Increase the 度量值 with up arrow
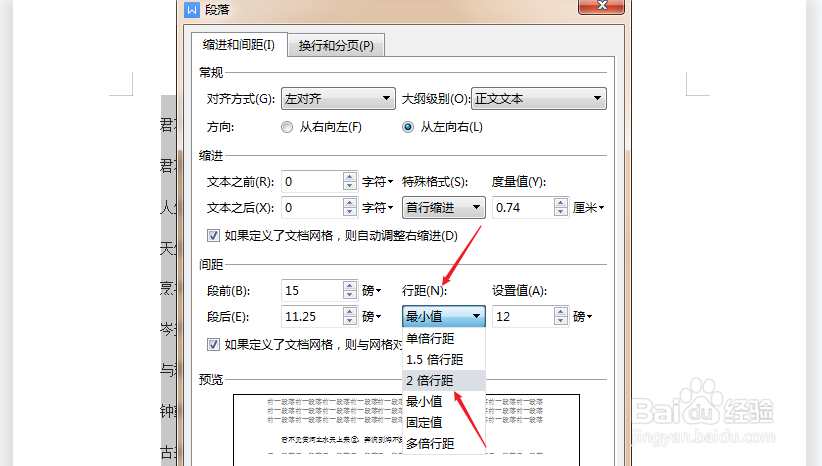The height and width of the screenshot is (466, 822). point(560,203)
